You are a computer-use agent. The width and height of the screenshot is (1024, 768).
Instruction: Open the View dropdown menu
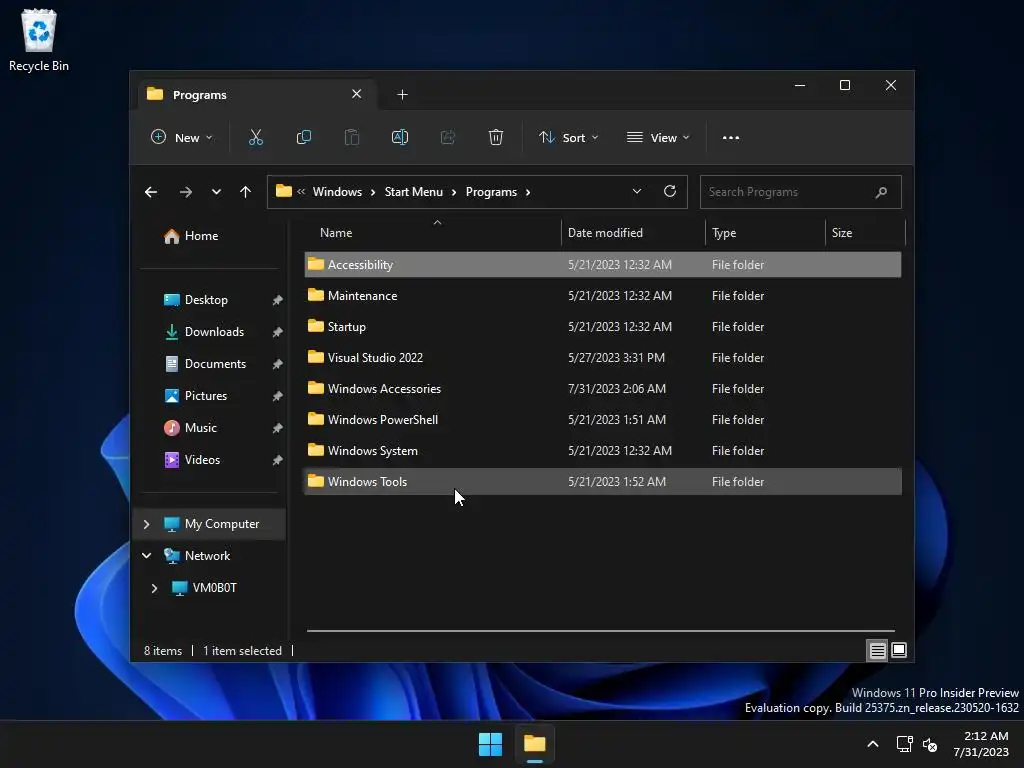(x=658, y=138)
